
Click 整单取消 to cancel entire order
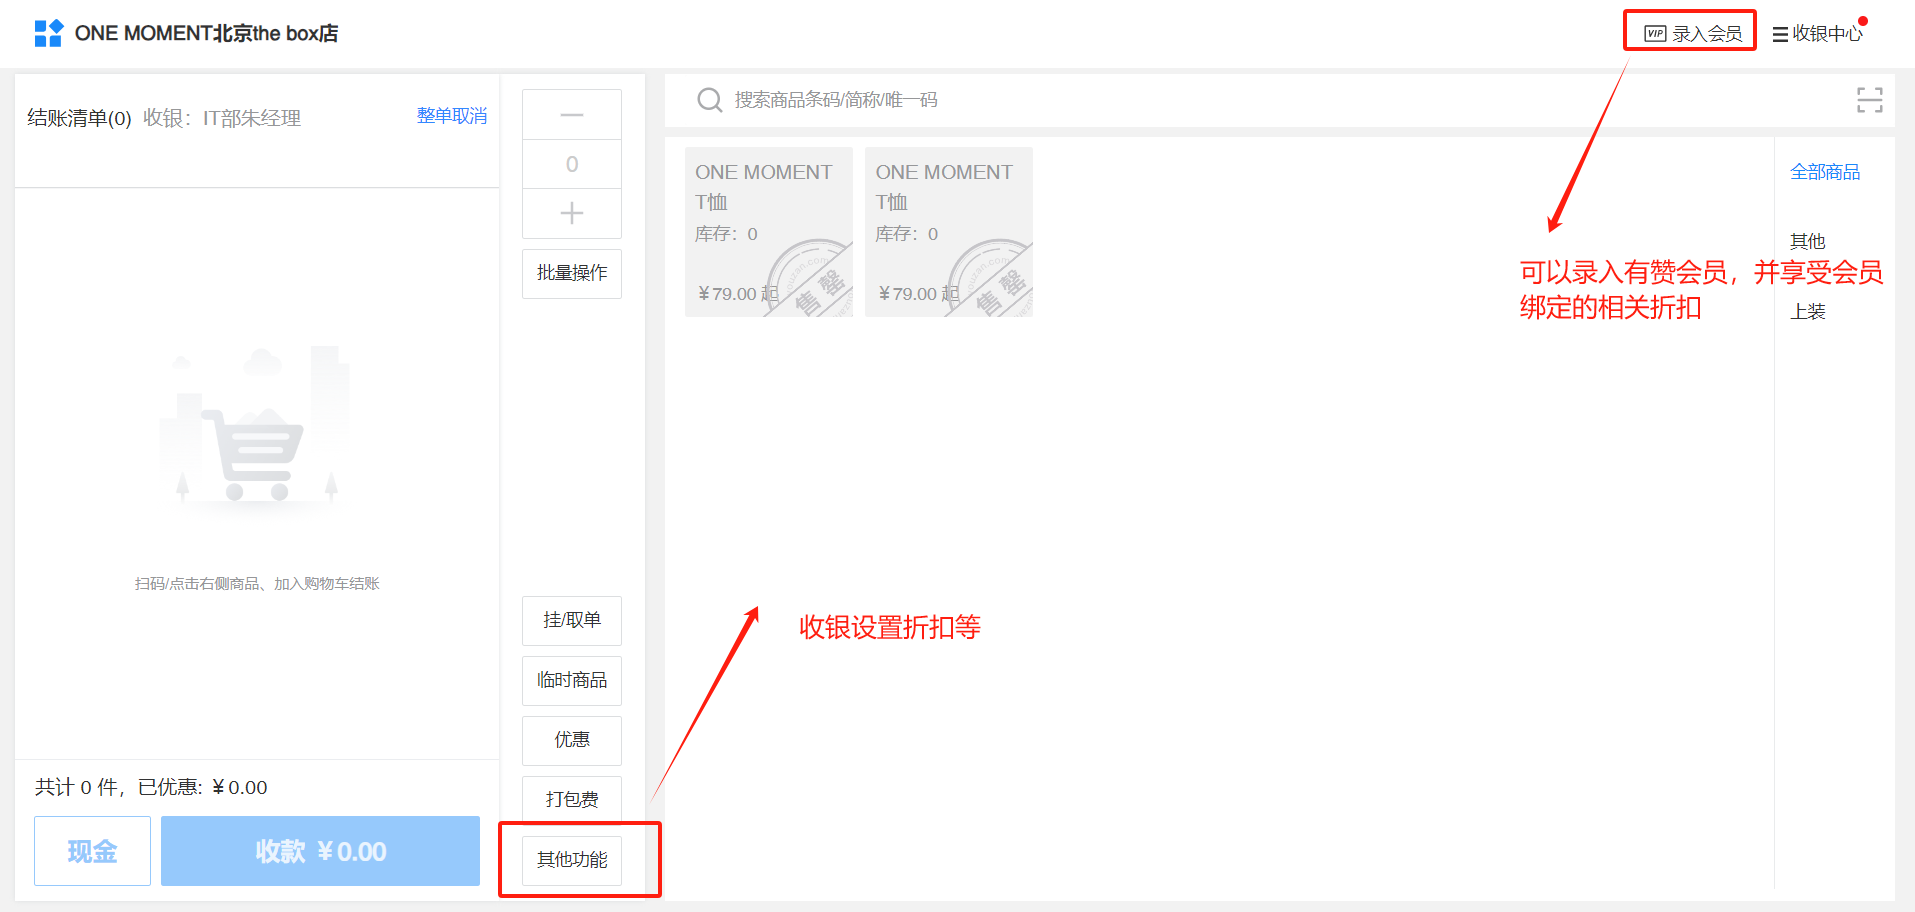(x=451, y=116)
